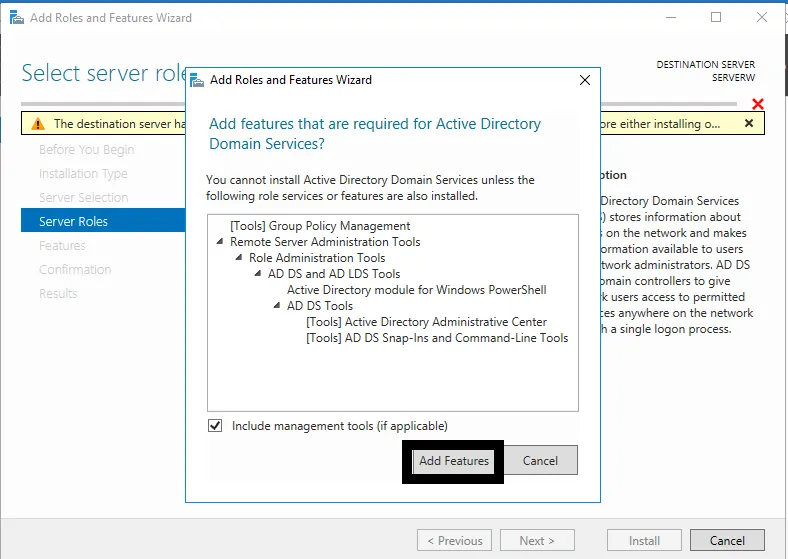Open Features wizard step
Image resolution: width=788 pixels, height=559 pixels.
[x=62, y=245]
